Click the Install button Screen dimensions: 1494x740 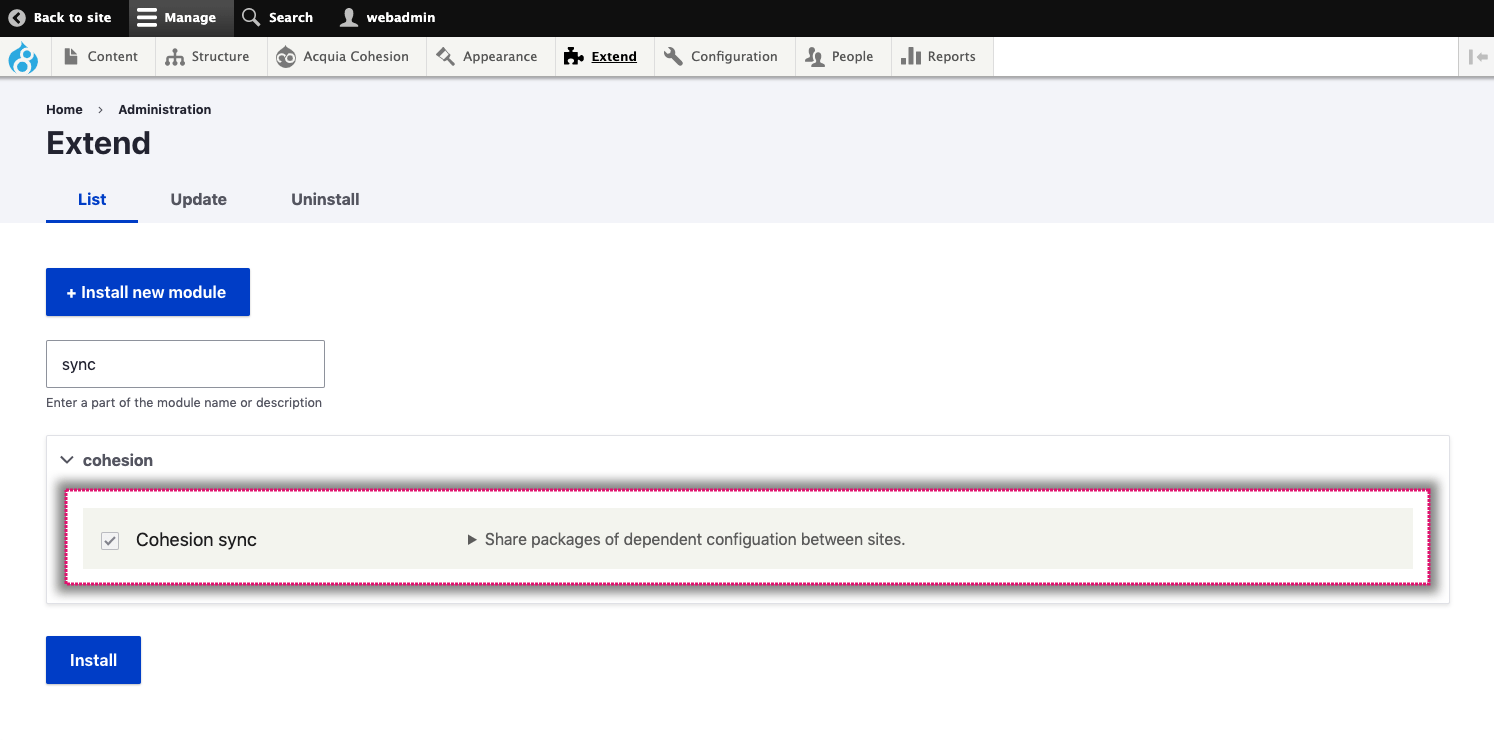(93, 660)
